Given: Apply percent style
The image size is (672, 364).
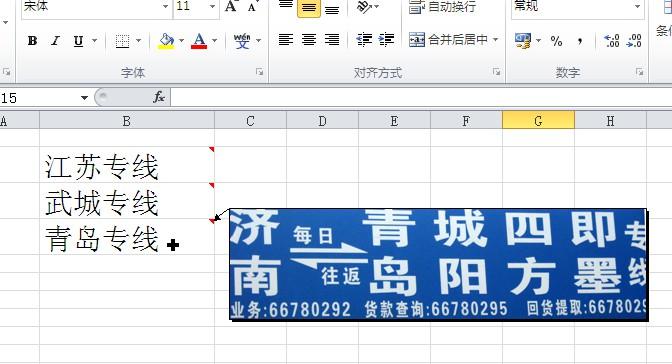Looking at the screenshot, I should [x=556, y=41].
